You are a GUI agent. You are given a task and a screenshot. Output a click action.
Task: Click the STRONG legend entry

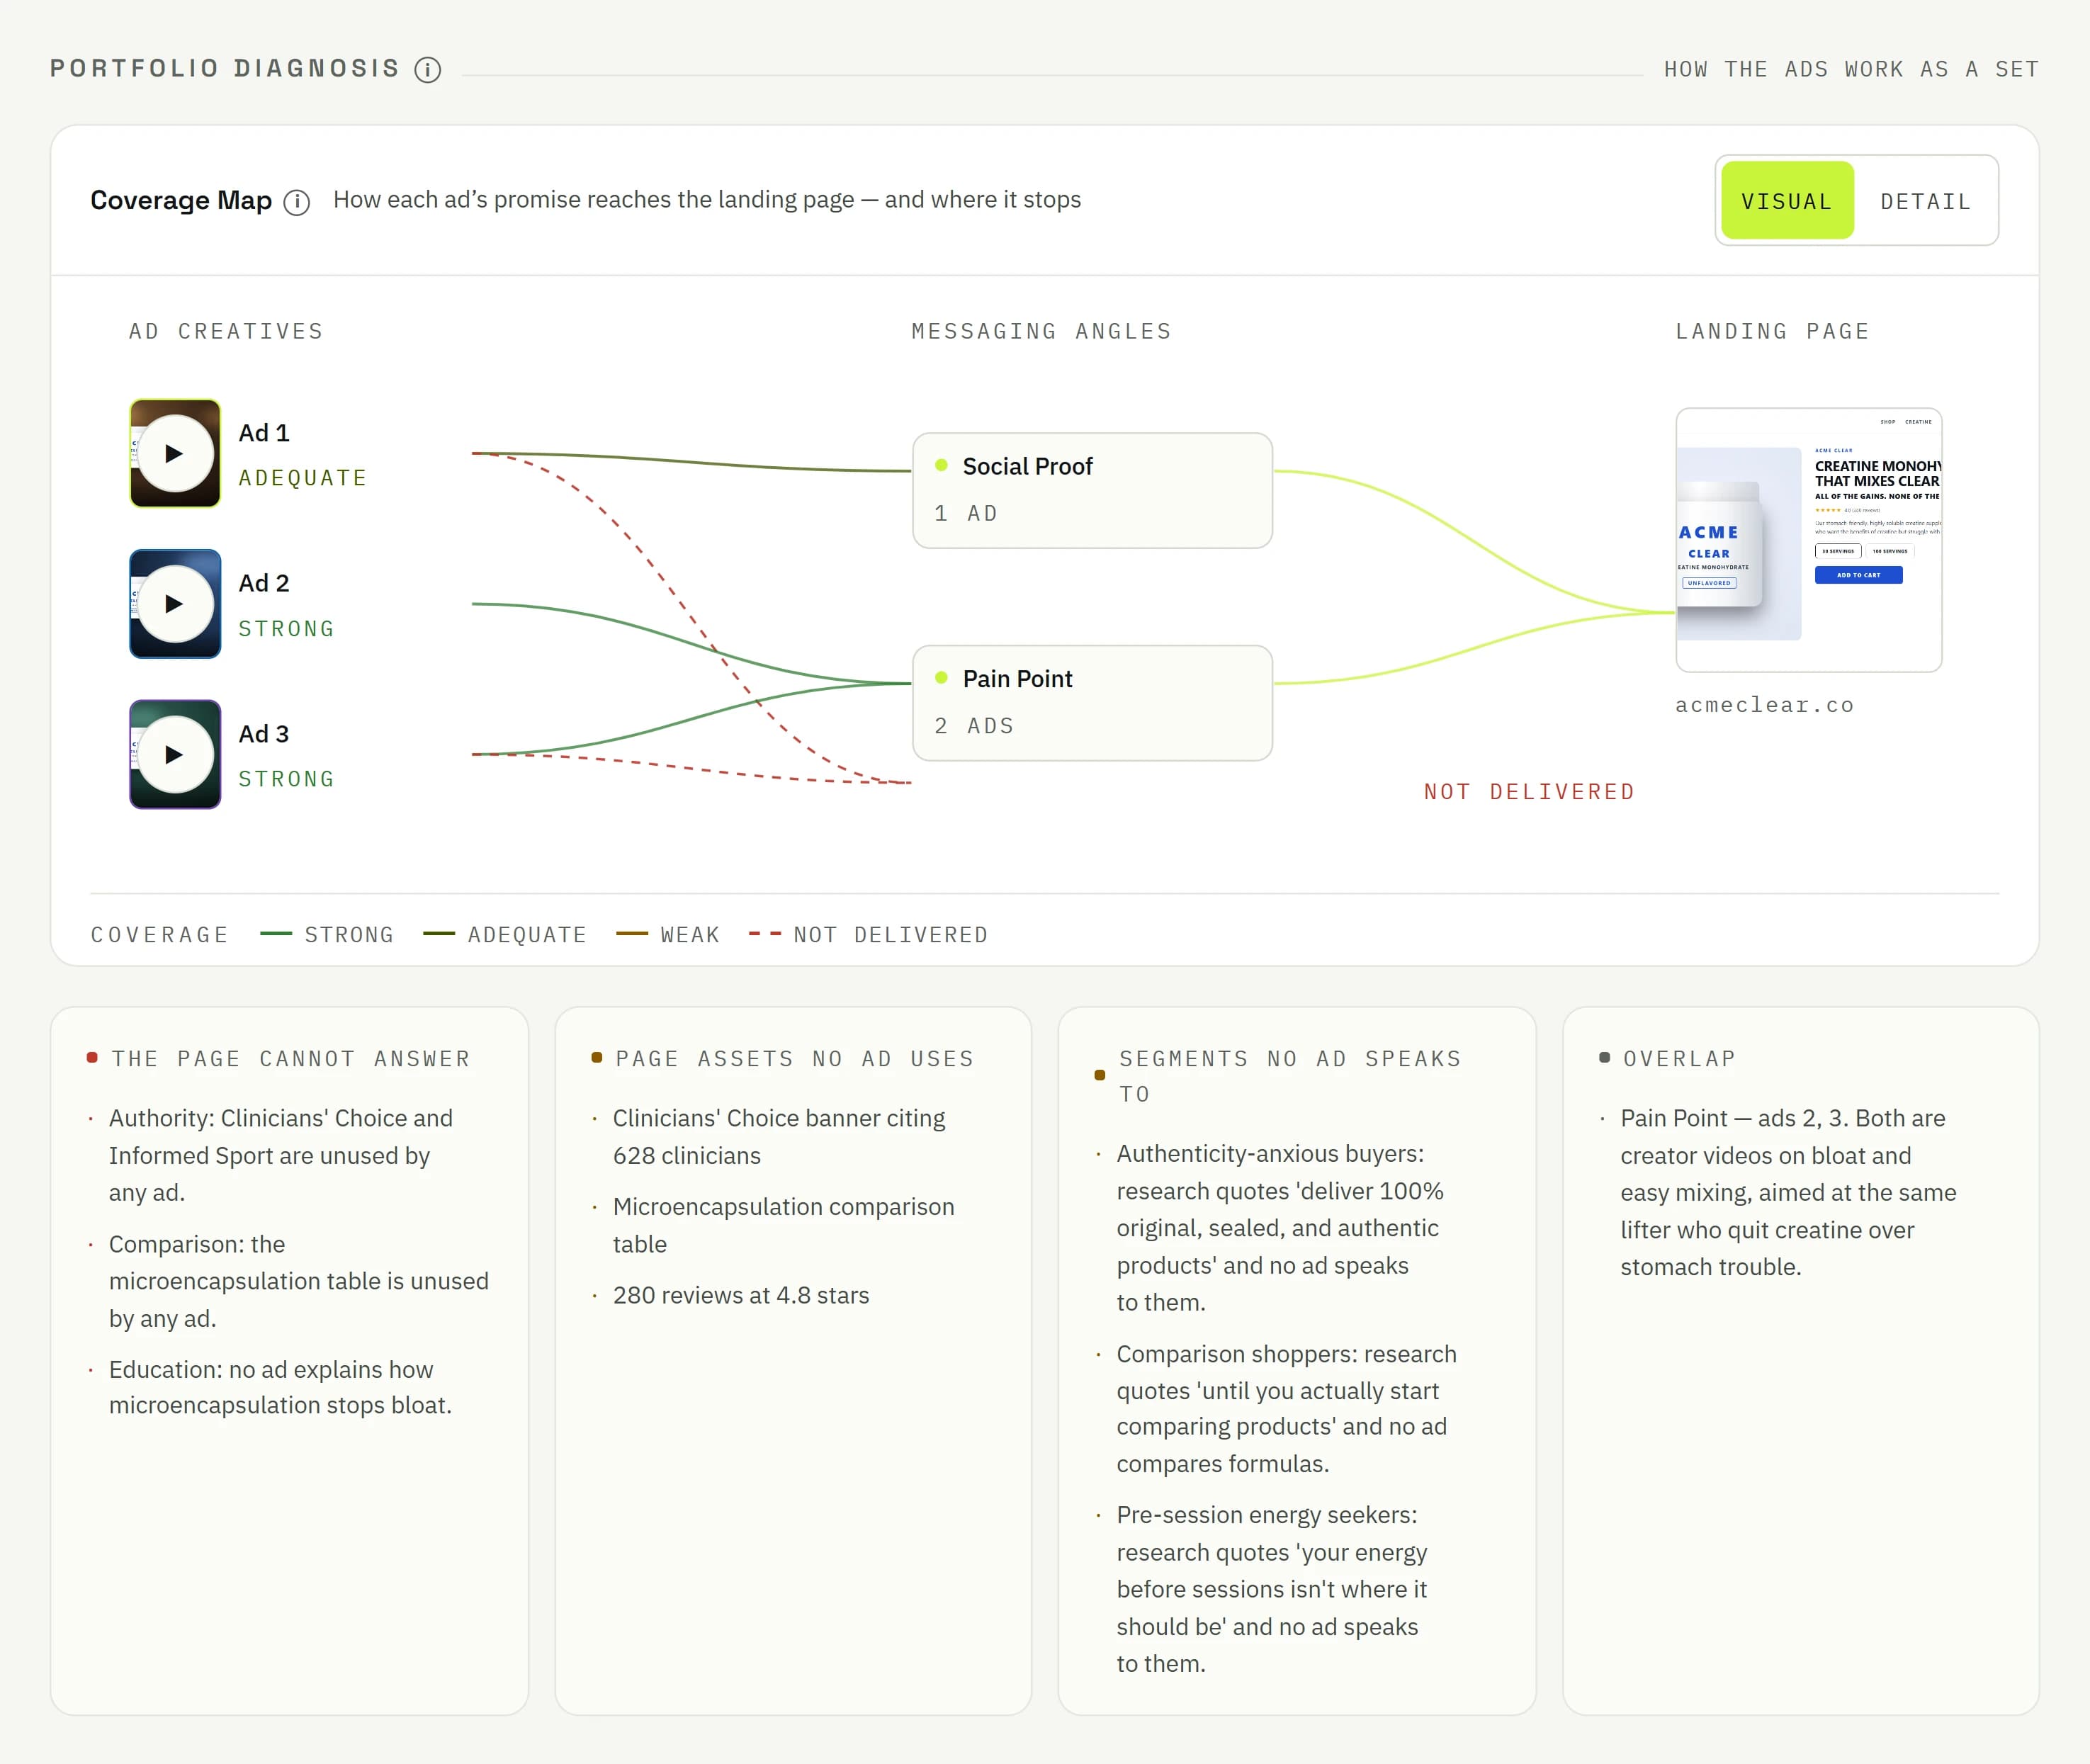pyautogui.click(x=327, y=935)
